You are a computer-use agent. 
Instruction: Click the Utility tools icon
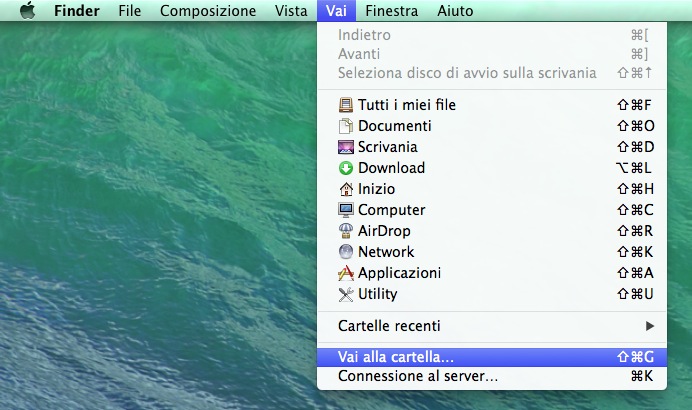[346, 294]
